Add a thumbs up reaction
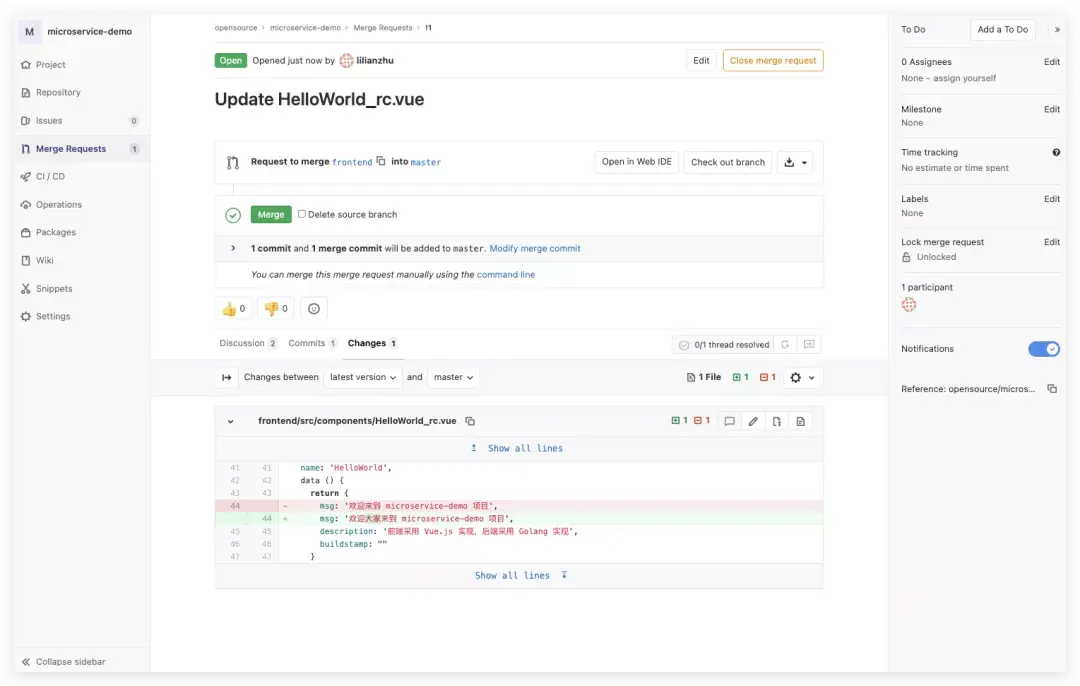 [233, 308]
